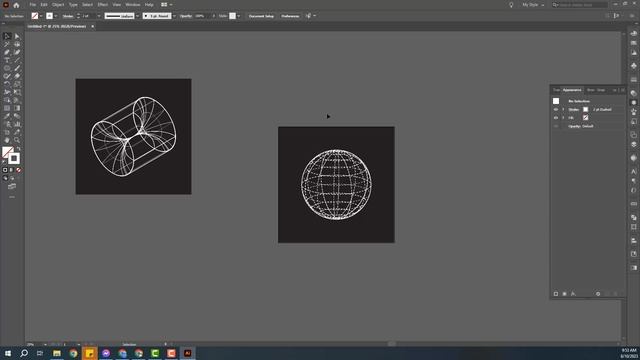Click Add New Effect fx button

tap(573, 294)
